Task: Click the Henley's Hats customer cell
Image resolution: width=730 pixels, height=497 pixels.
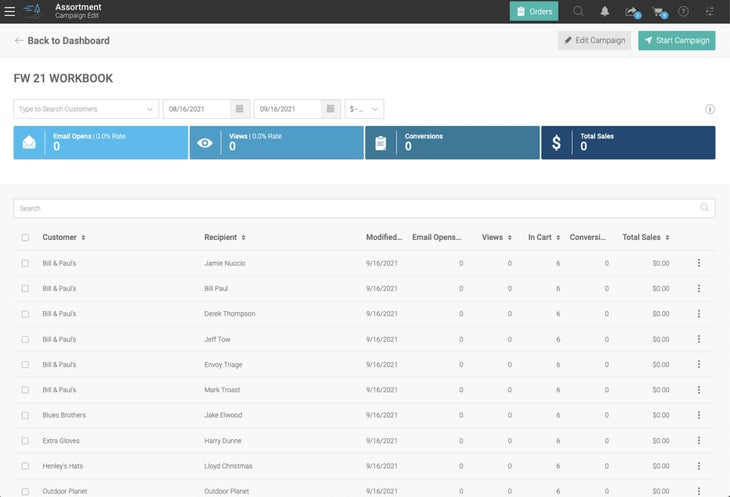Action: [63, 466]
